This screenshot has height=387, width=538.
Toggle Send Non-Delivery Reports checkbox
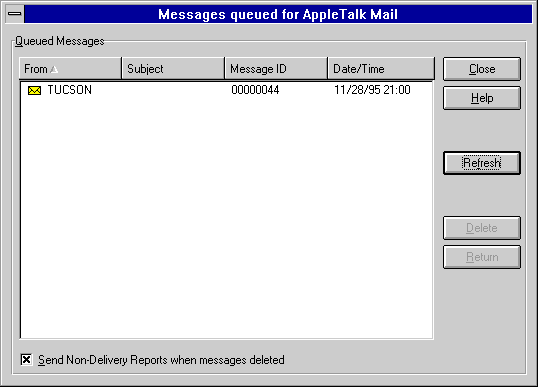click(x=26, y=360)
